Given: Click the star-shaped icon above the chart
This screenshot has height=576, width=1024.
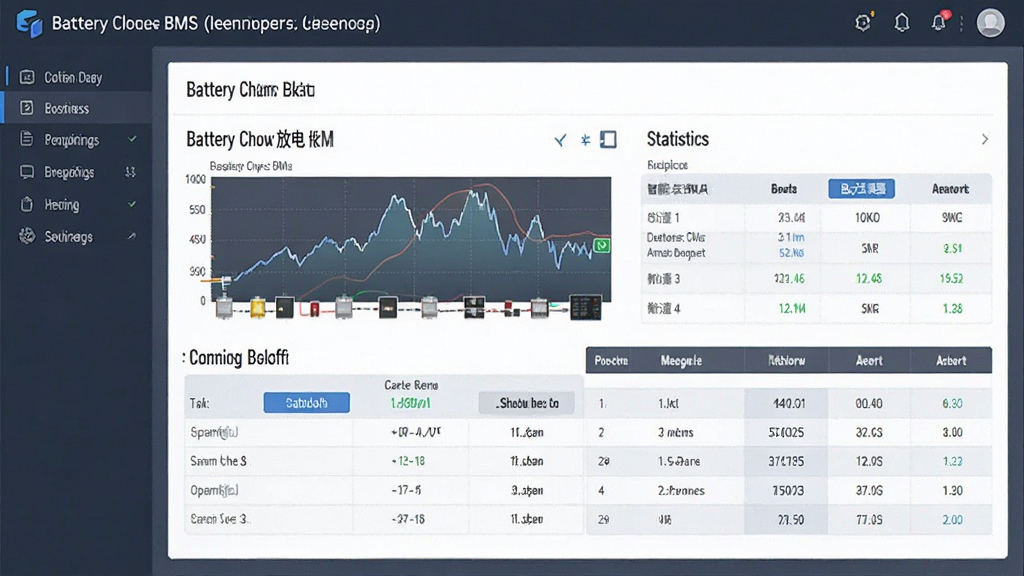Looking at the screenshot, I should 585,140.
